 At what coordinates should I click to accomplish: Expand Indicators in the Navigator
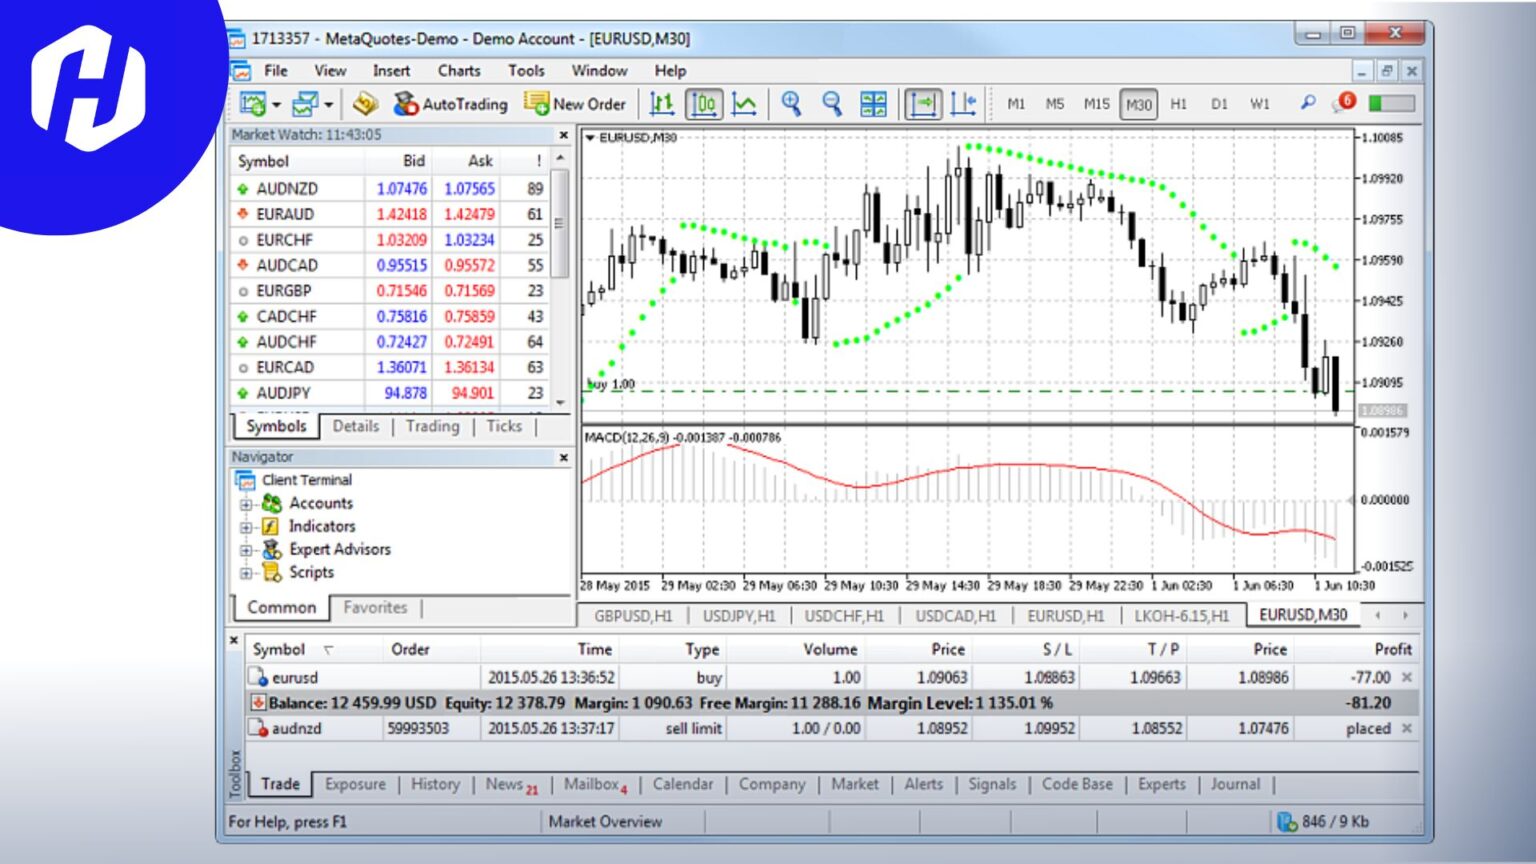click(x=247, y=526)
